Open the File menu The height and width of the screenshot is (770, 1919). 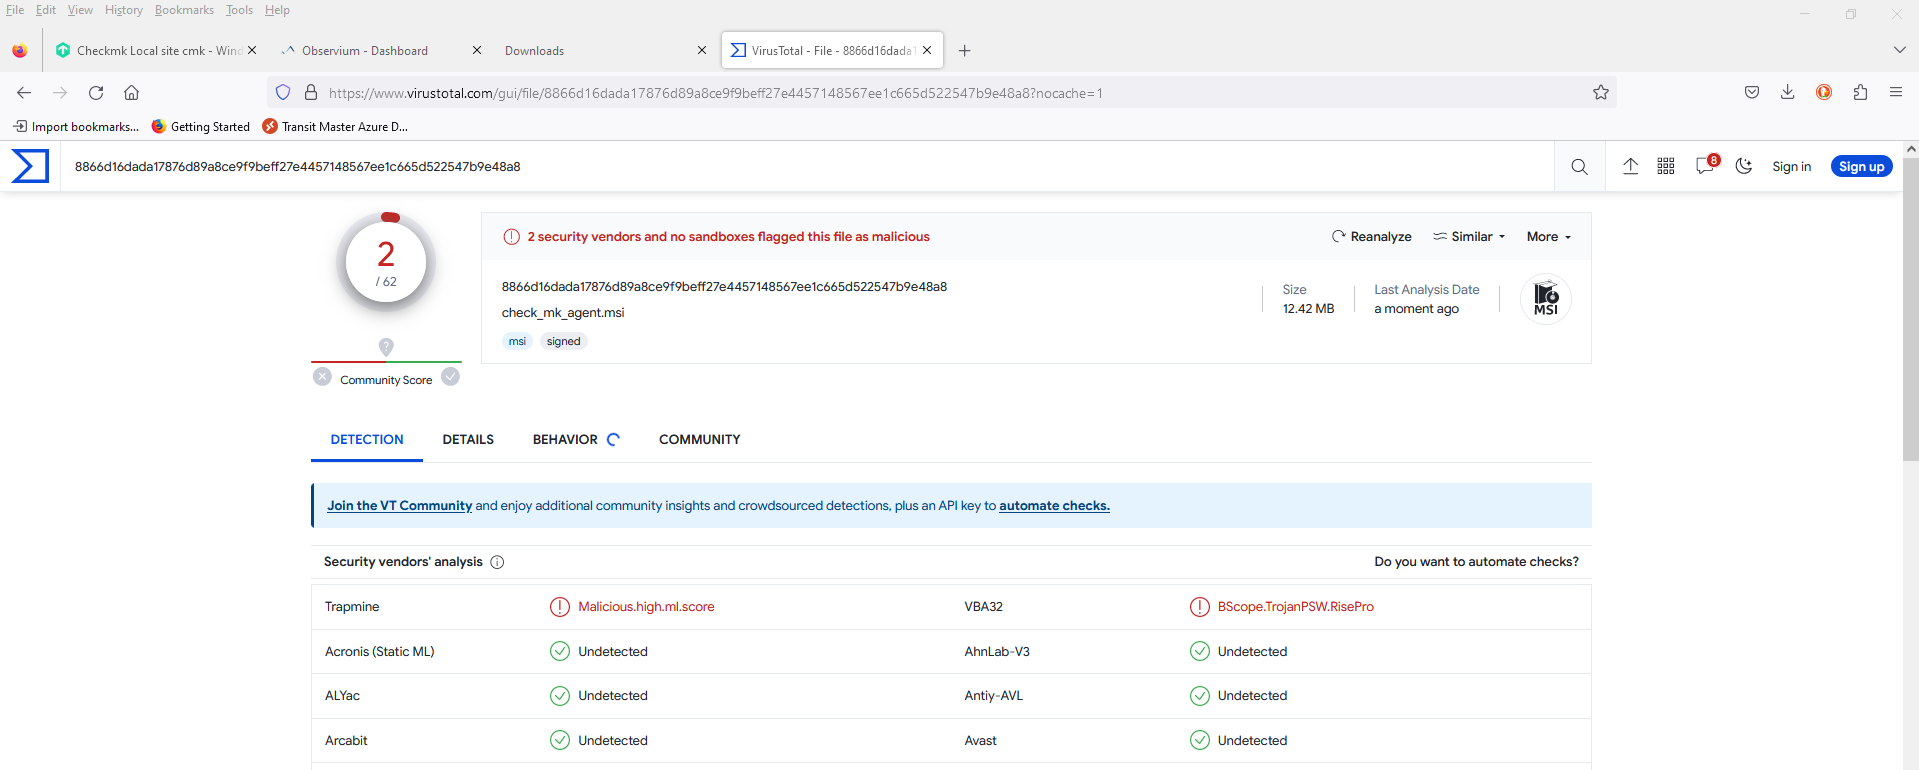tap(15, 10)
